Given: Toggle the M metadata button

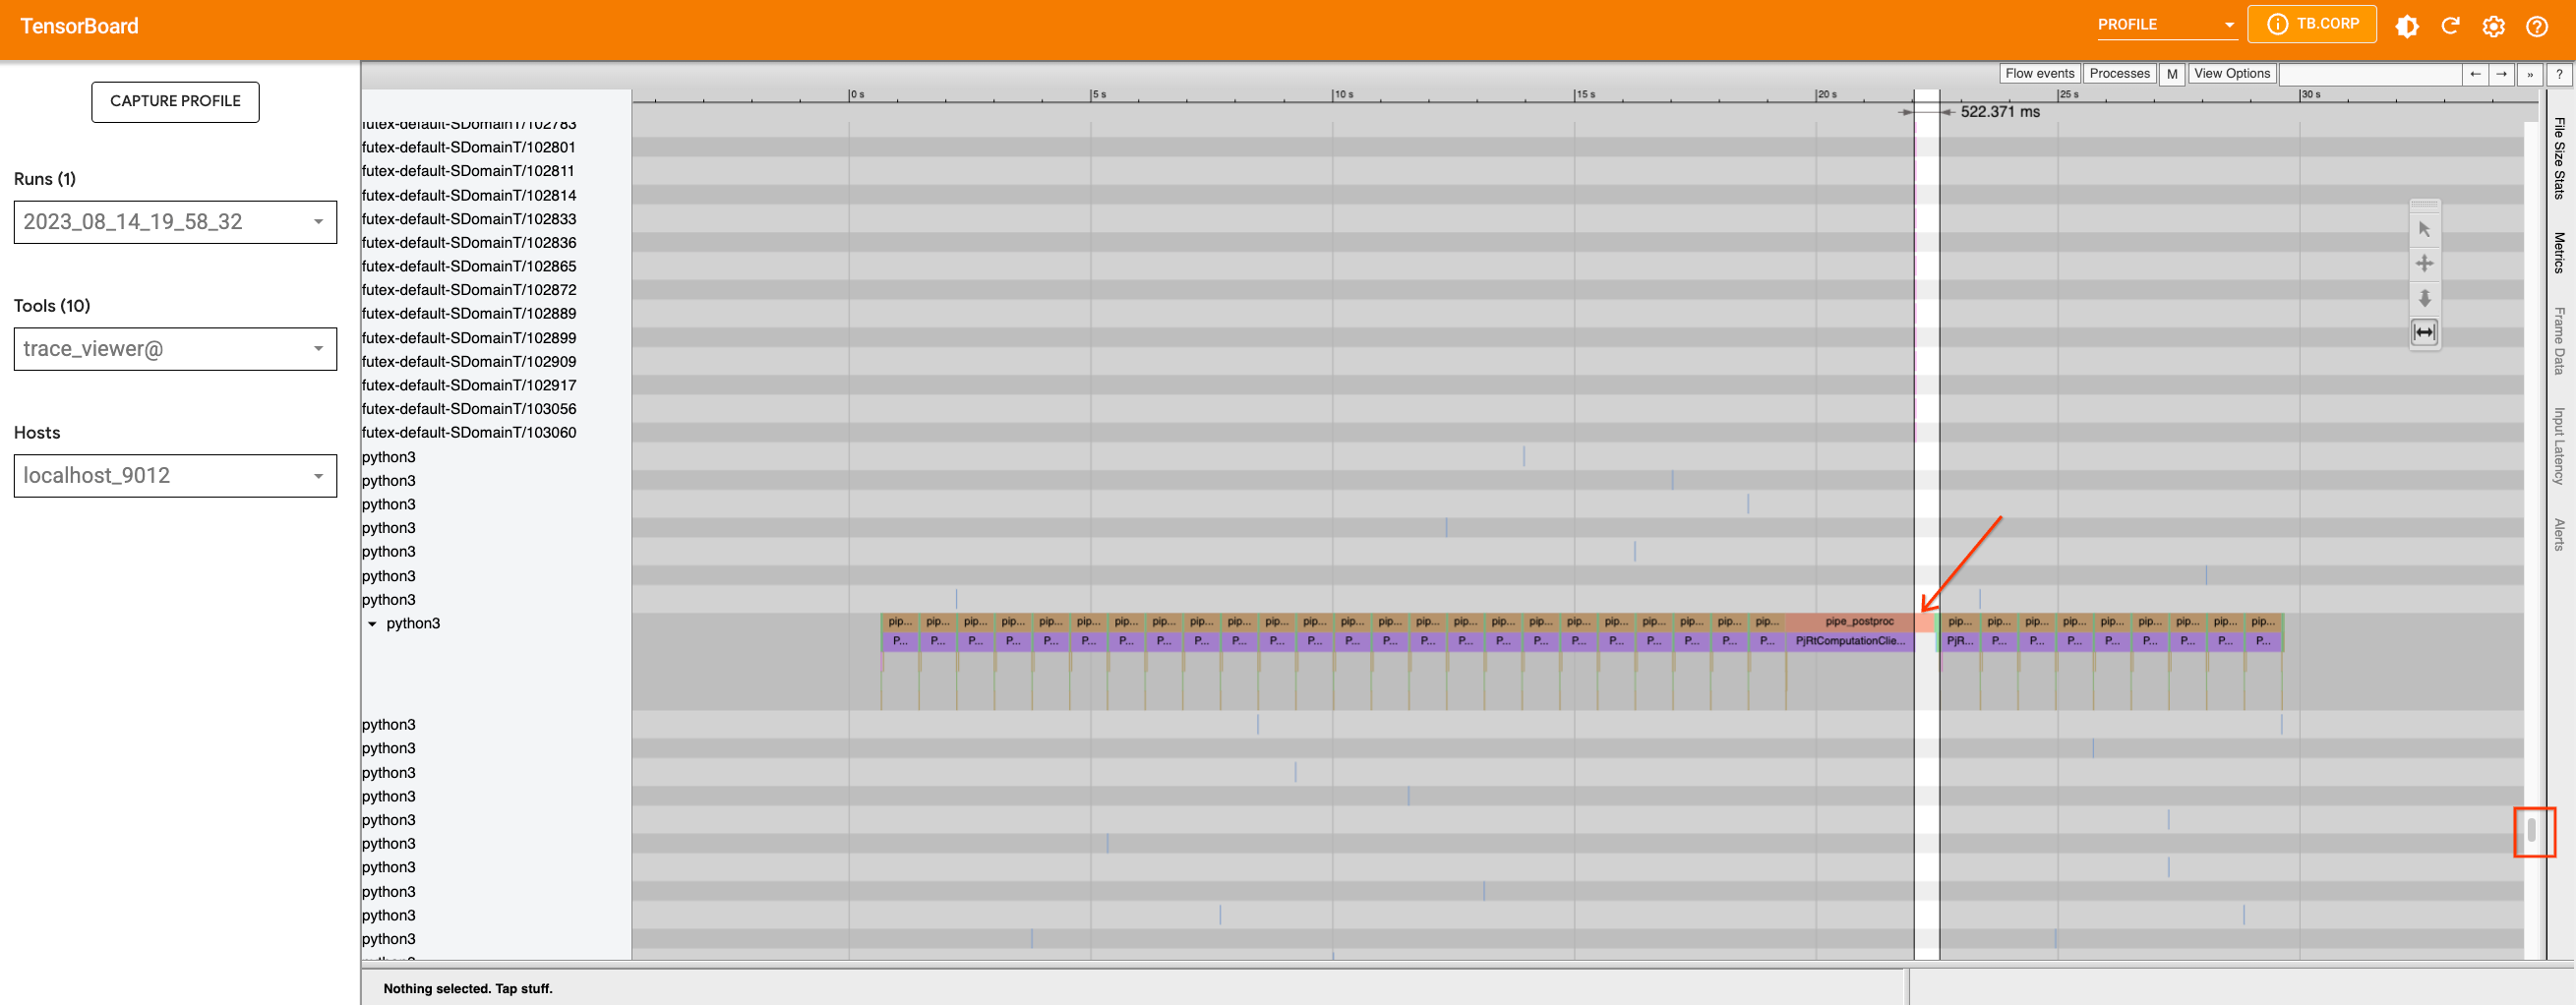Looking at the screenshot, I should (2171, 74).
